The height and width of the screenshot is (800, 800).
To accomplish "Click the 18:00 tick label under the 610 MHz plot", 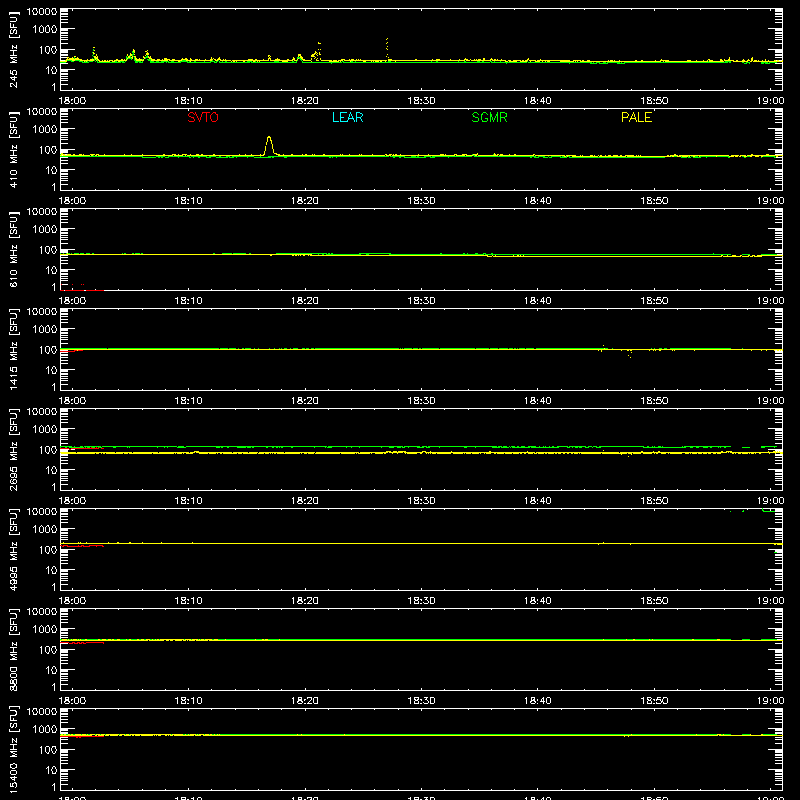I will (72, 301).
